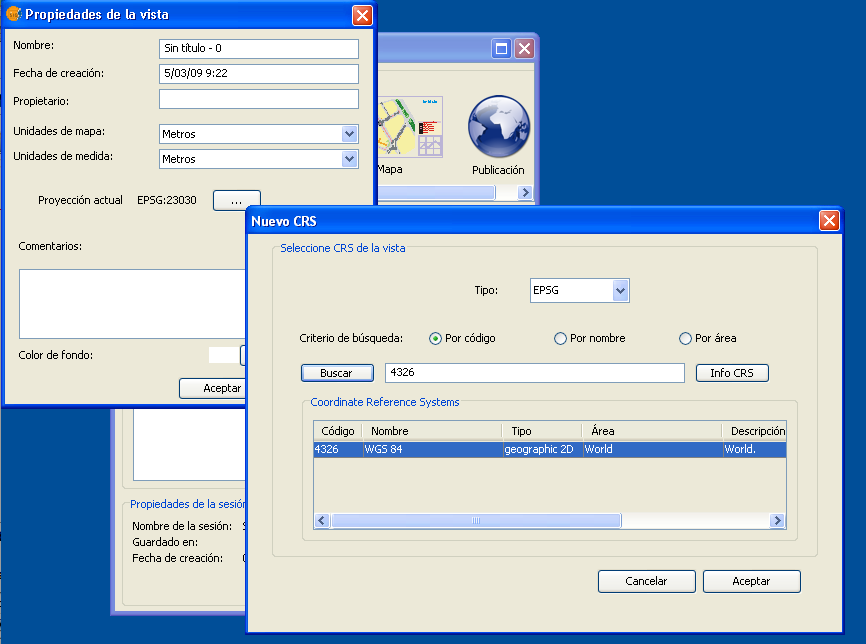Maximize the background project manager window

[x=502, y=48]
